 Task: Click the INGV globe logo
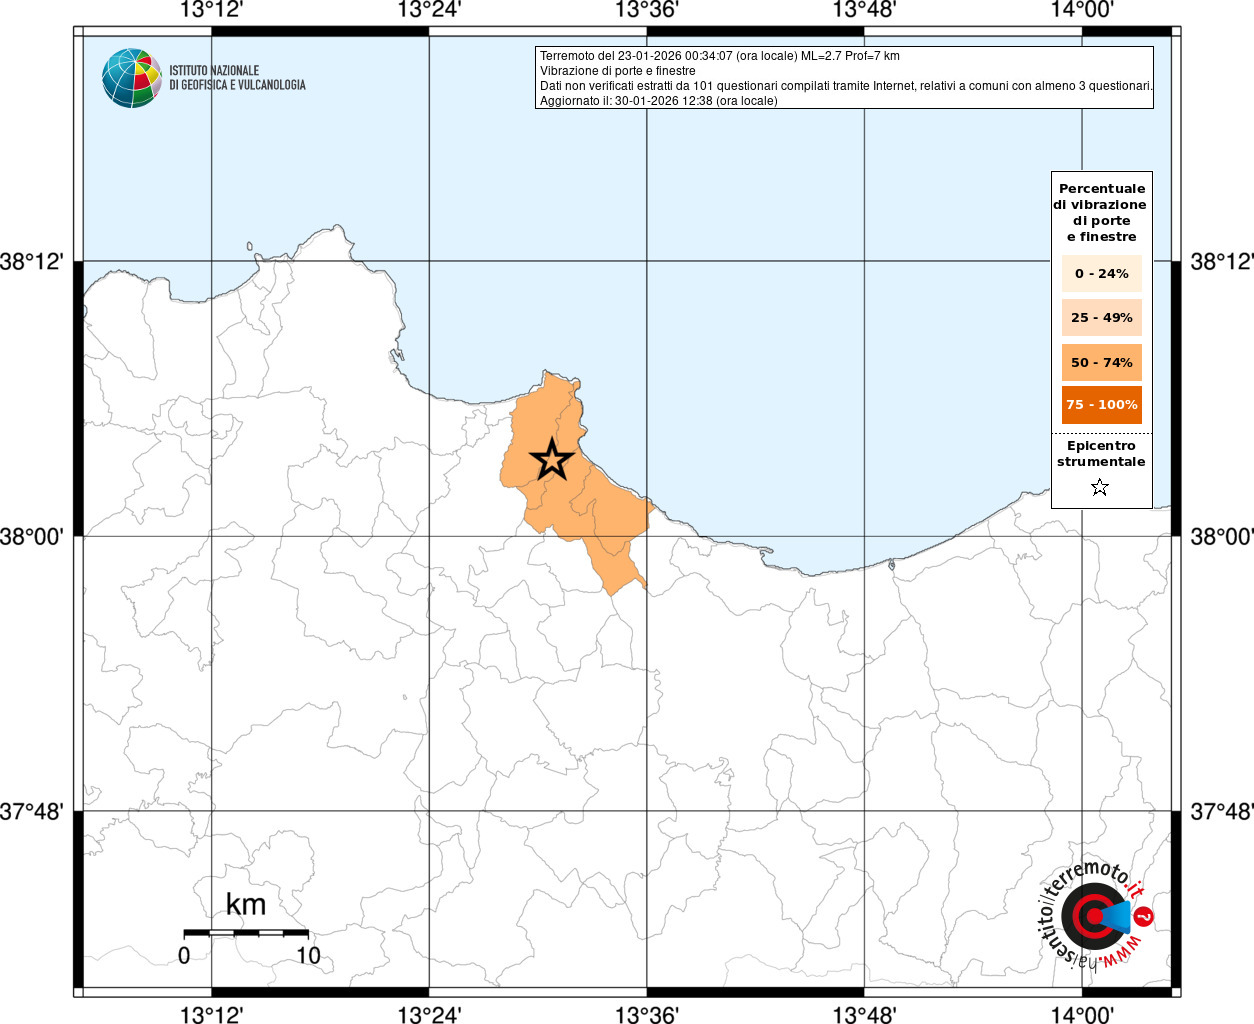point(131,78)
